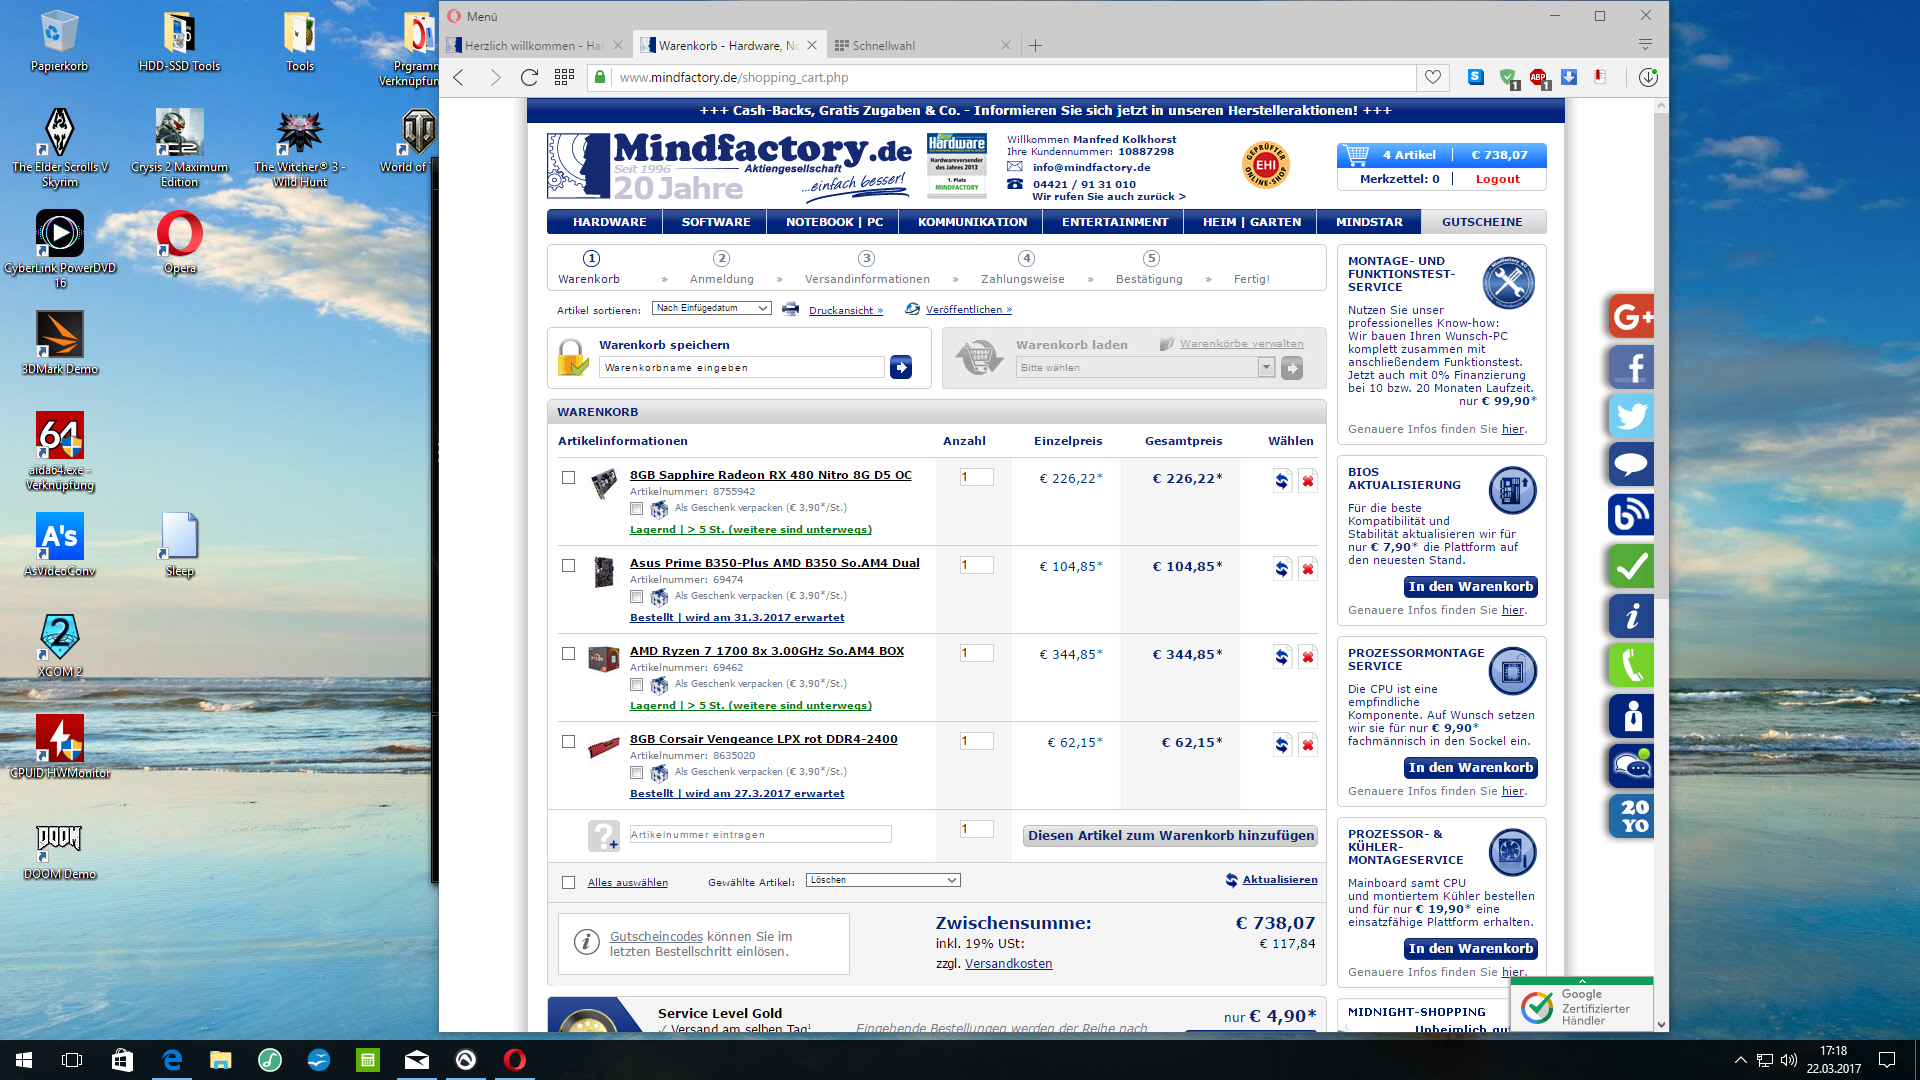Click quantity field for Sapphire Radeon
This screenshot has height=1080, width=1920.
[x=976, y=478]
